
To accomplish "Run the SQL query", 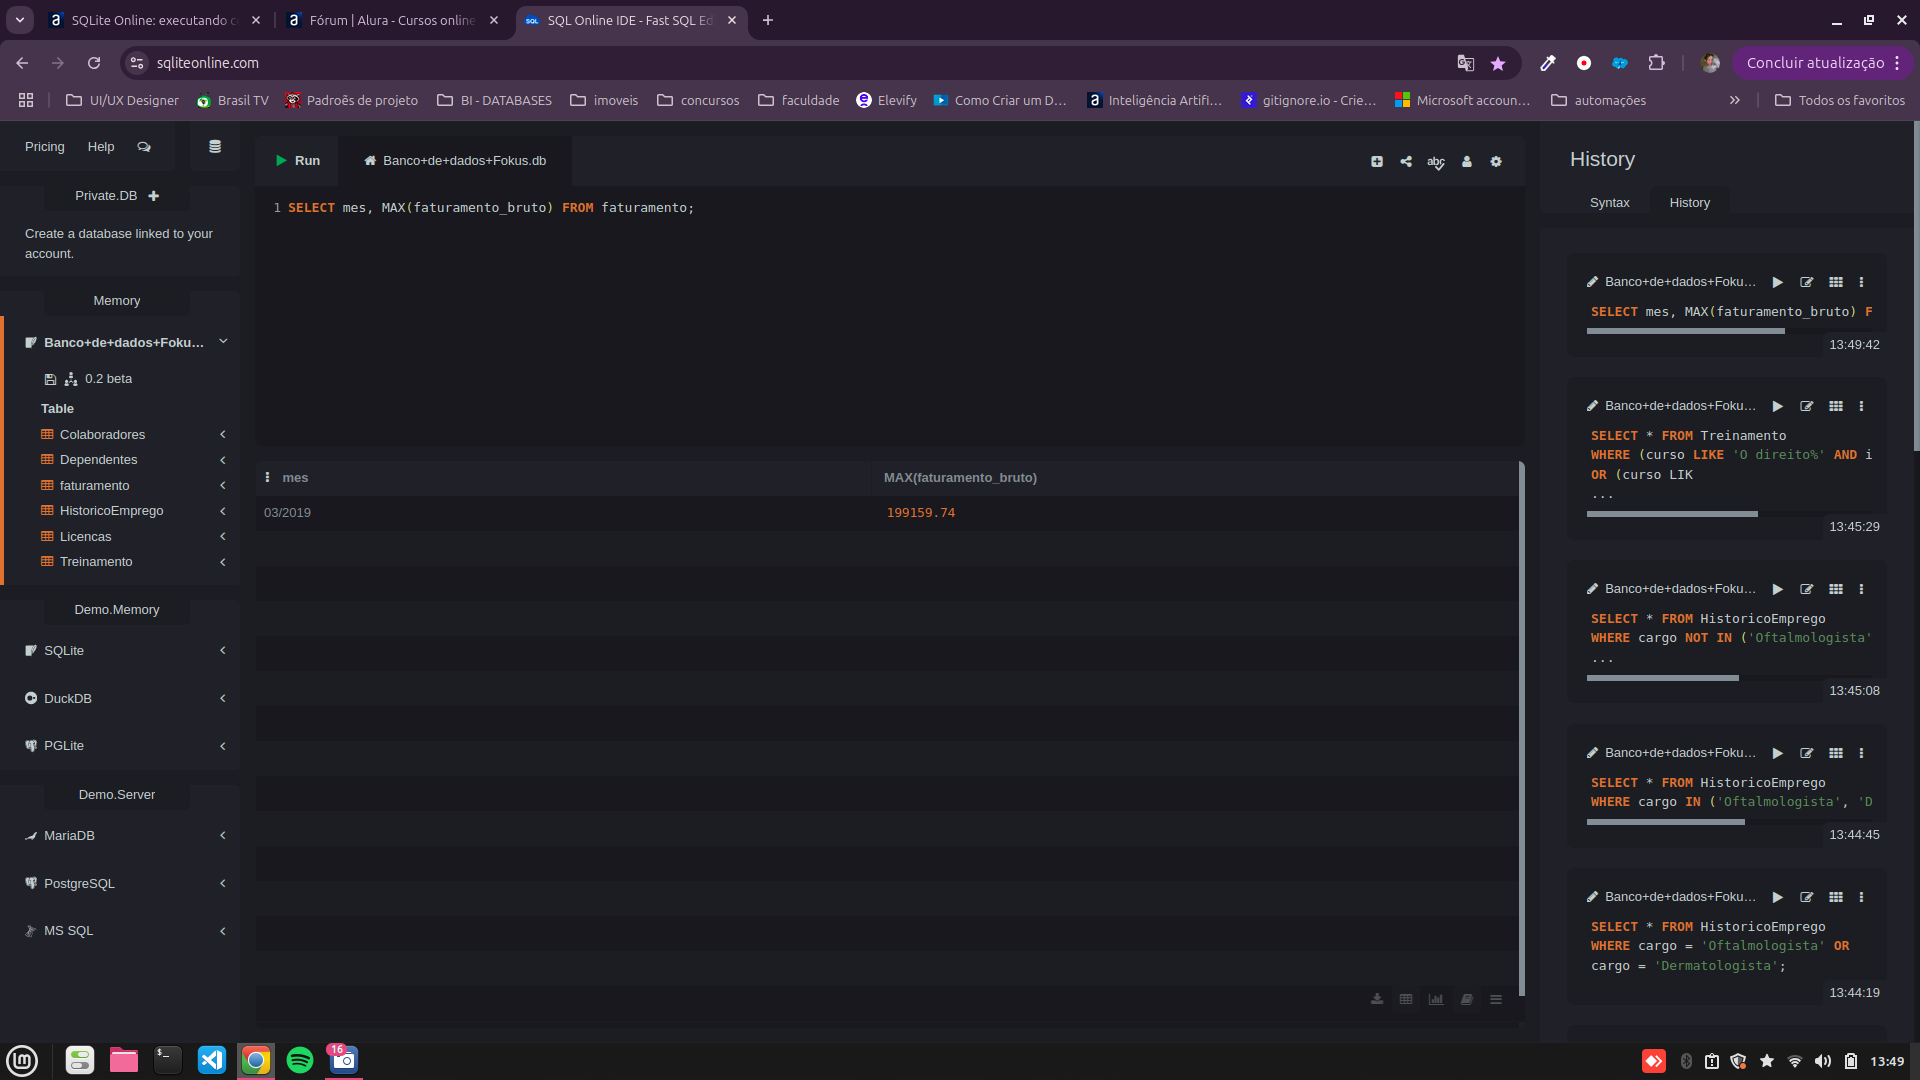I will click(x=298, y=161).
